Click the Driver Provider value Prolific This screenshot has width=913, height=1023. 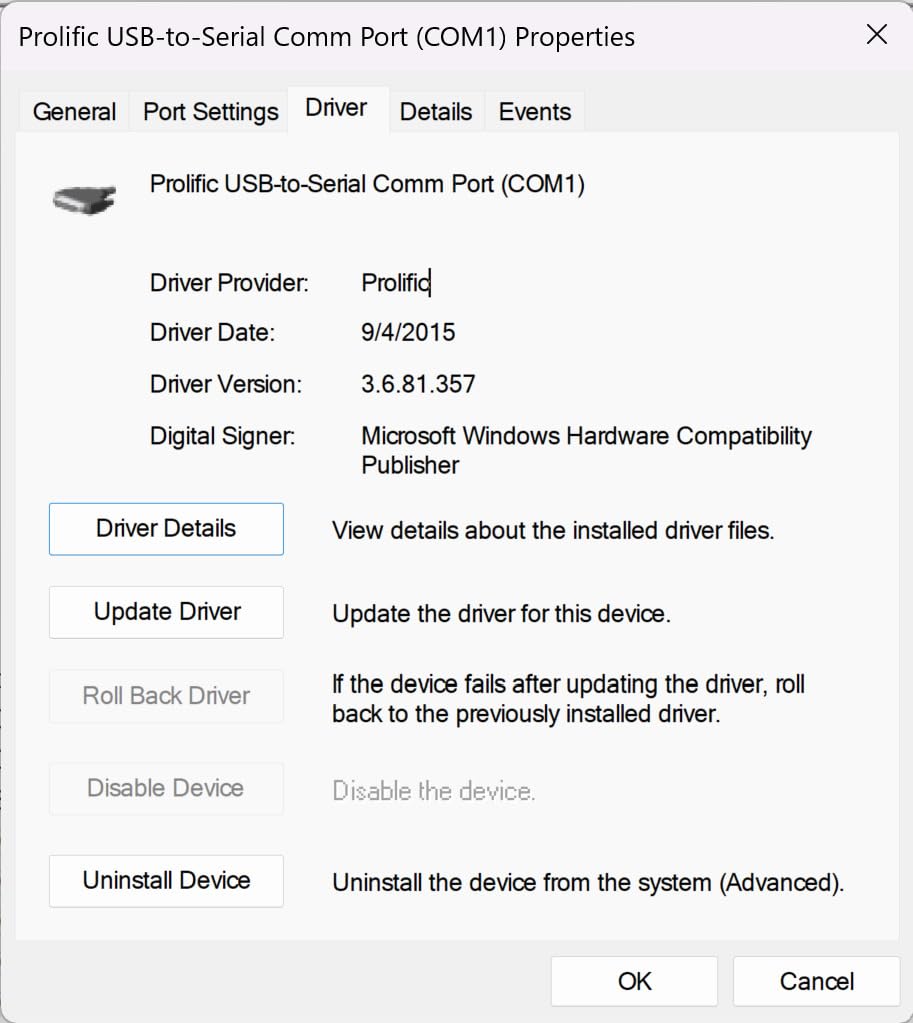pyautogui.click(x=393, y=283)
